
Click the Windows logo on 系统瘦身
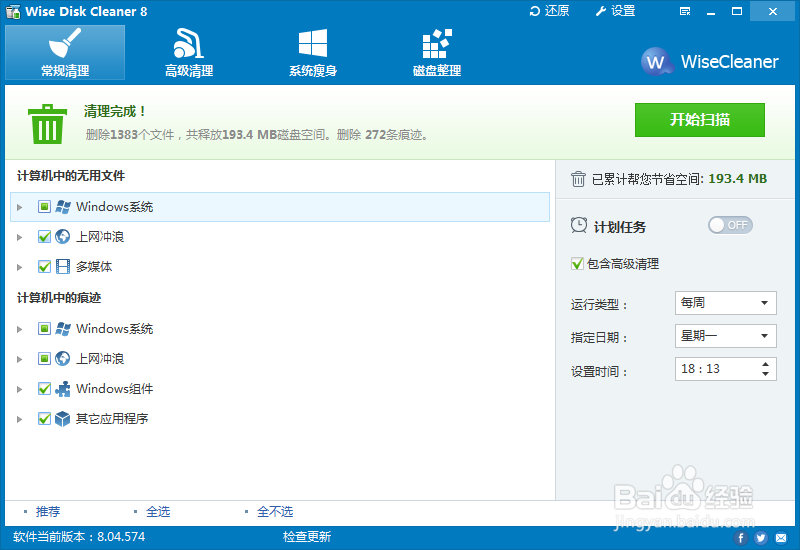click(313, 43)
